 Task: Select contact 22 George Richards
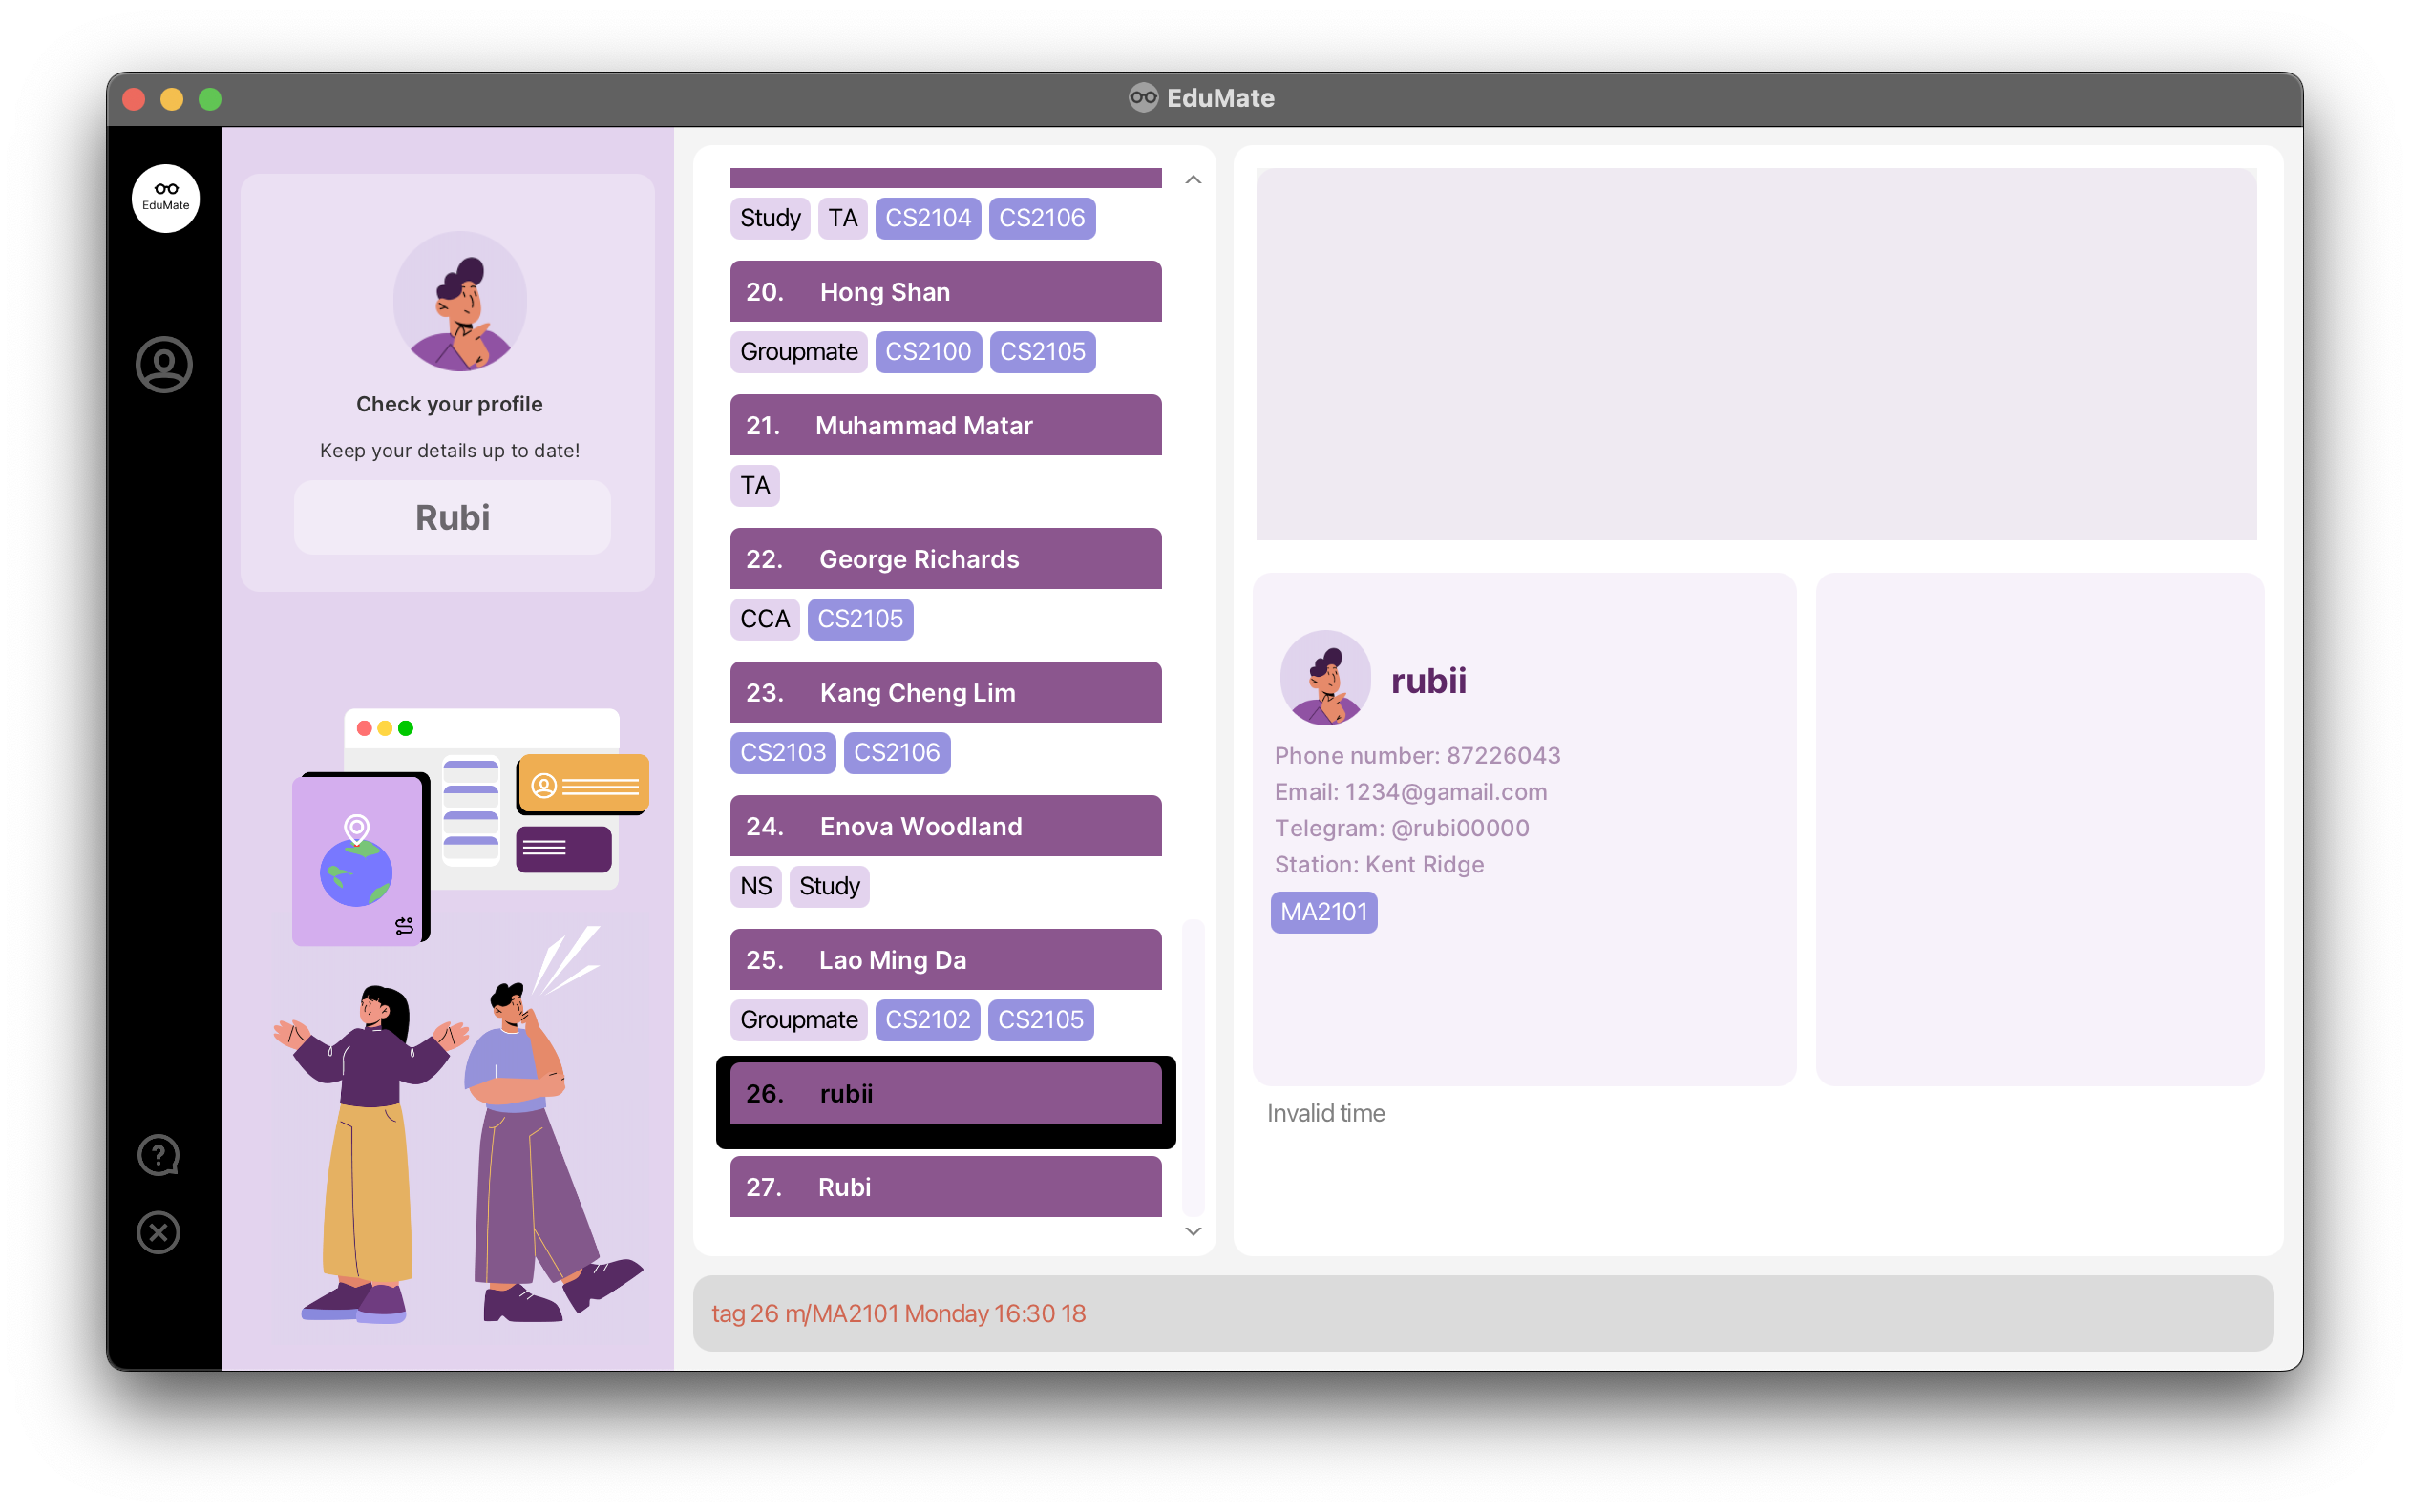pyautogui.click(x=945, y=558)
